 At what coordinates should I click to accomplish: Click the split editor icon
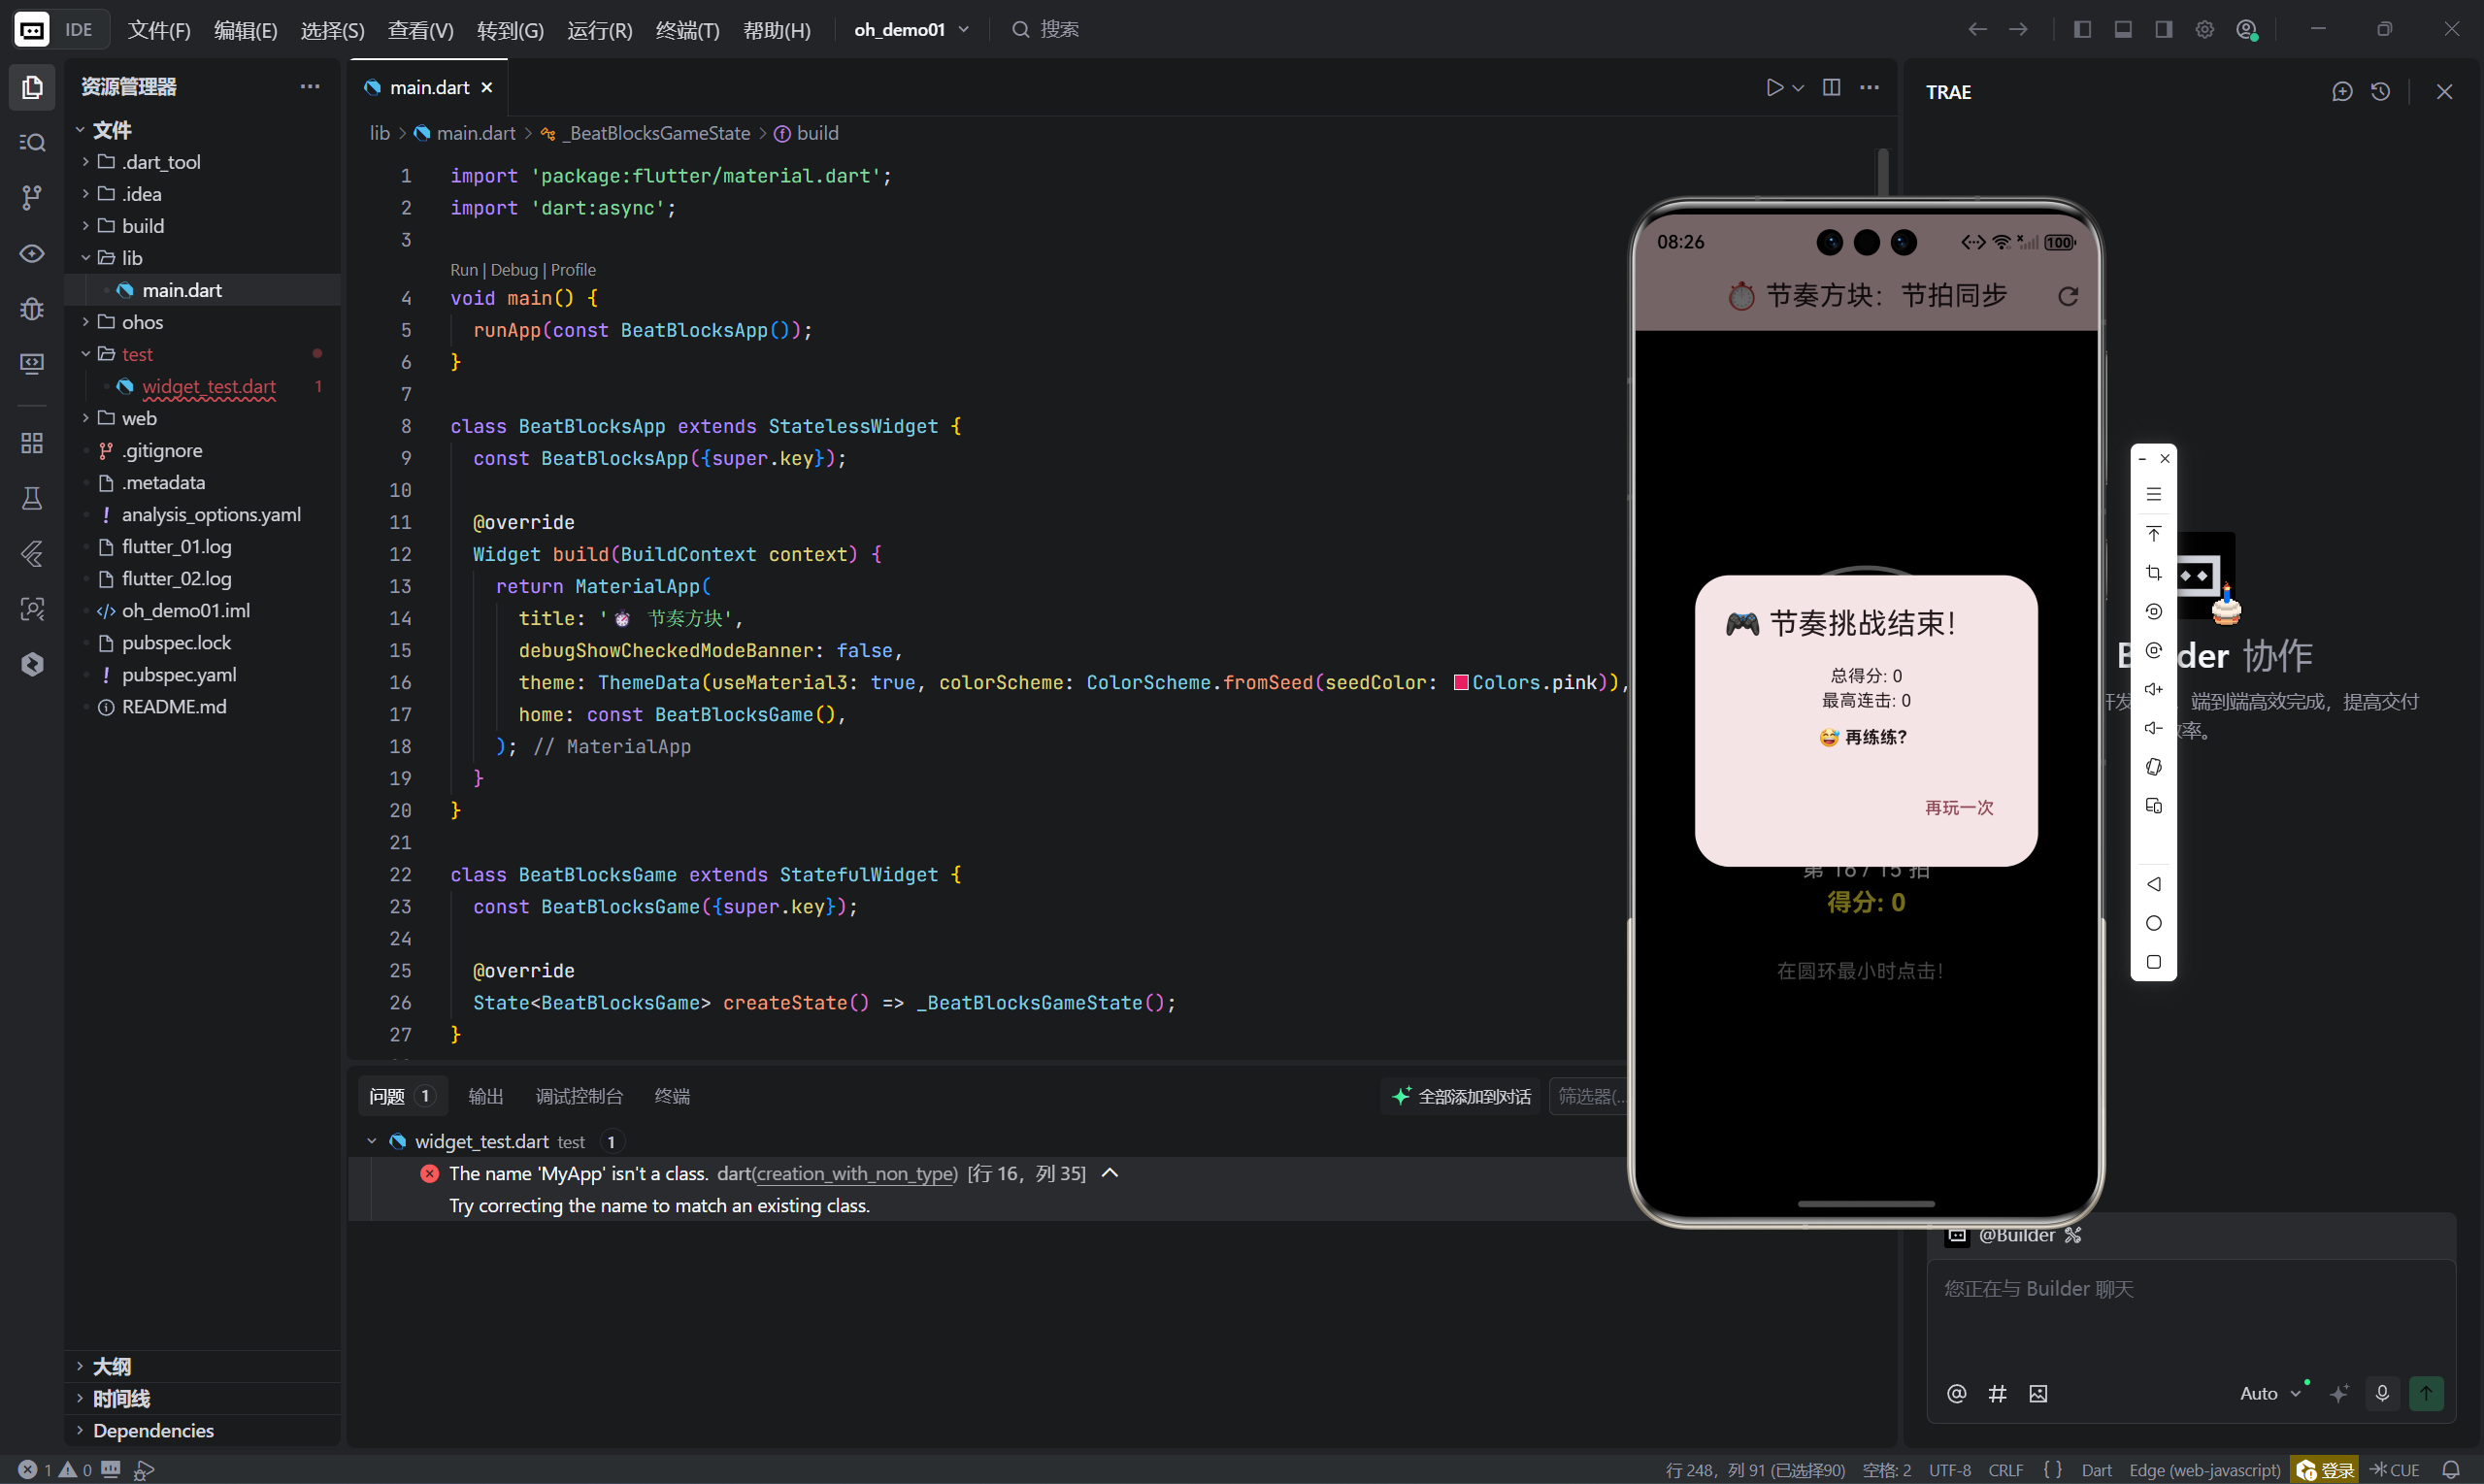[x=1831, y=88]
